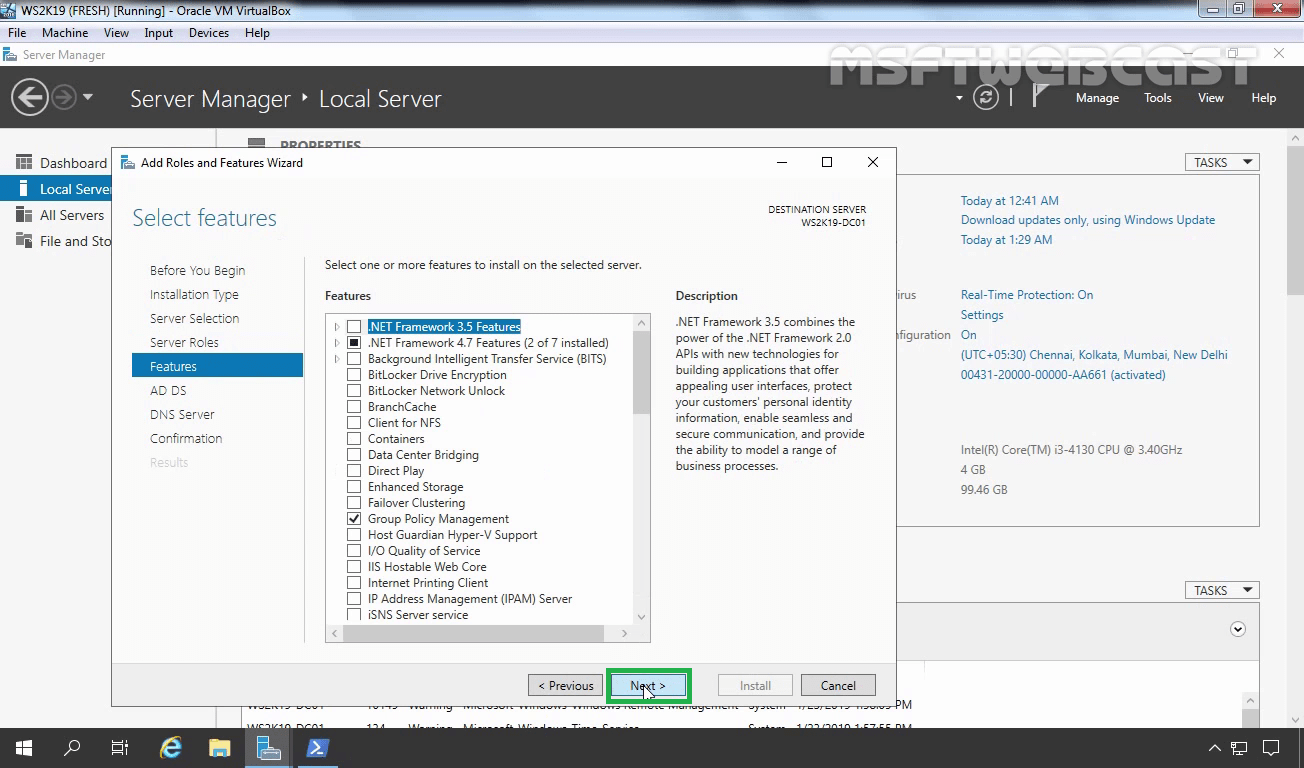Show hidden tray icons chevron
Screen dimensions: 1304x768
pyautogui.click(x=1215, y=748)
